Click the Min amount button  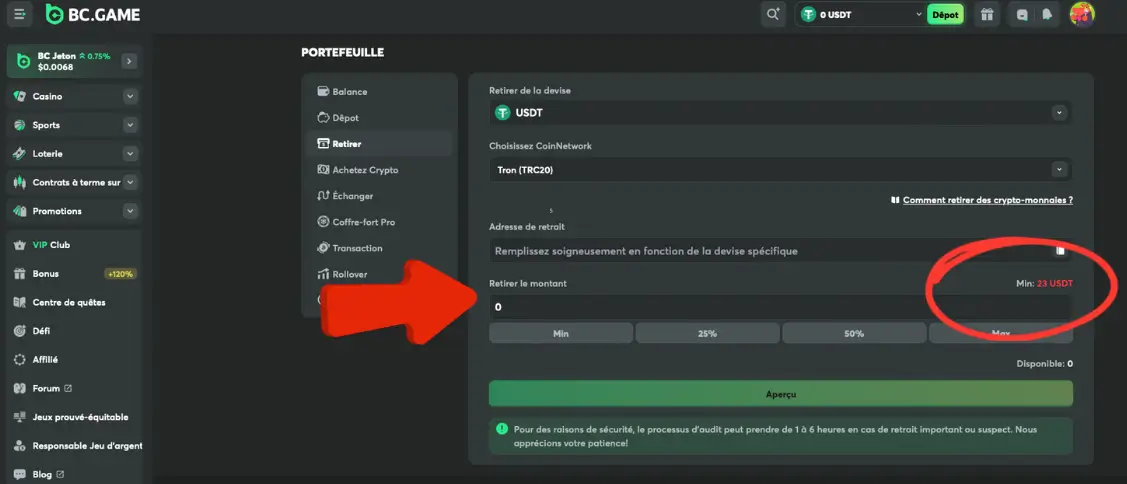point(561,334)
